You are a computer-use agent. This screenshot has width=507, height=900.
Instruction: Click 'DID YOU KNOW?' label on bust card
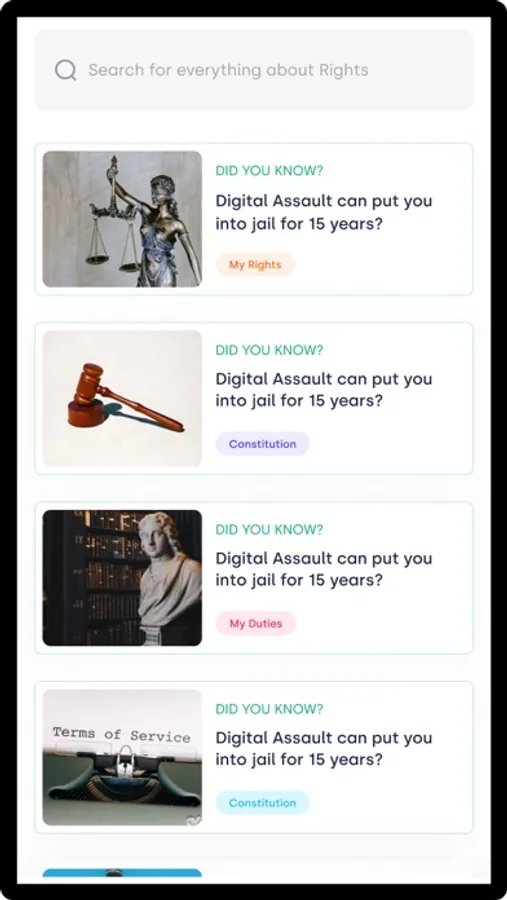pos(269,529)
